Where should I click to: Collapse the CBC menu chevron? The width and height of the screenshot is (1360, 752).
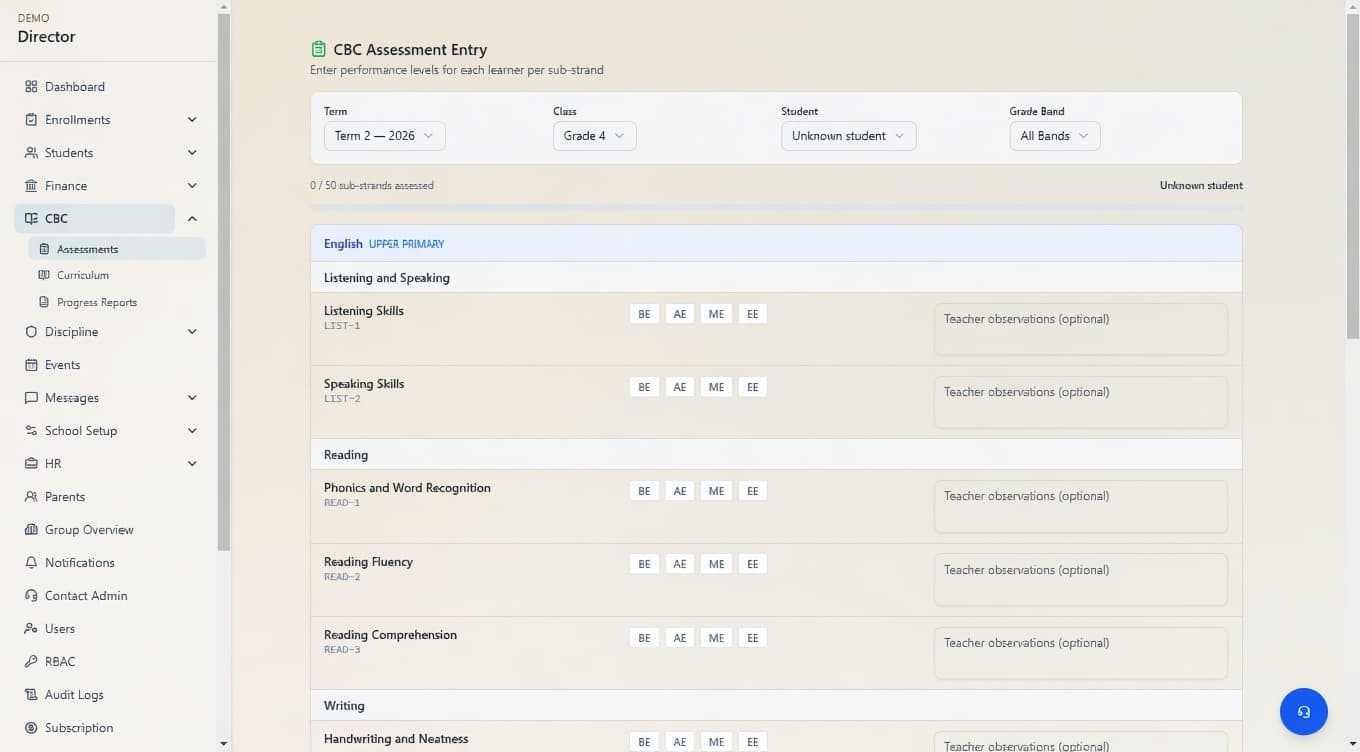(x=192, y=219)
